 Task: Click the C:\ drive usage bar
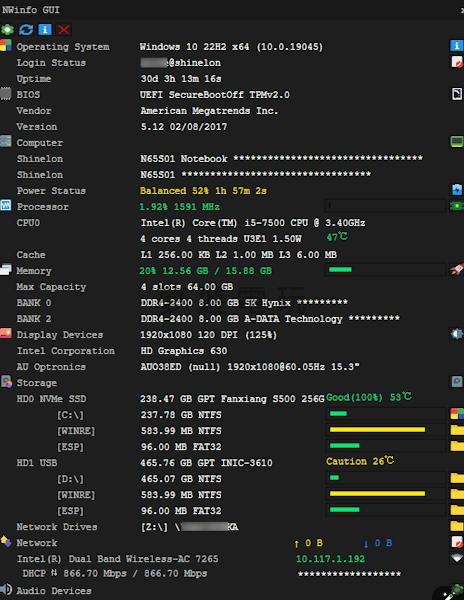(386, 414)
